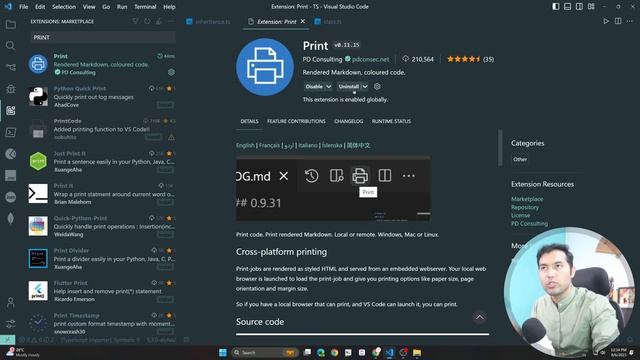Toggle the bottom panel layout icon
This screenshot has width=640, height=360.
[x=567, y=7]
